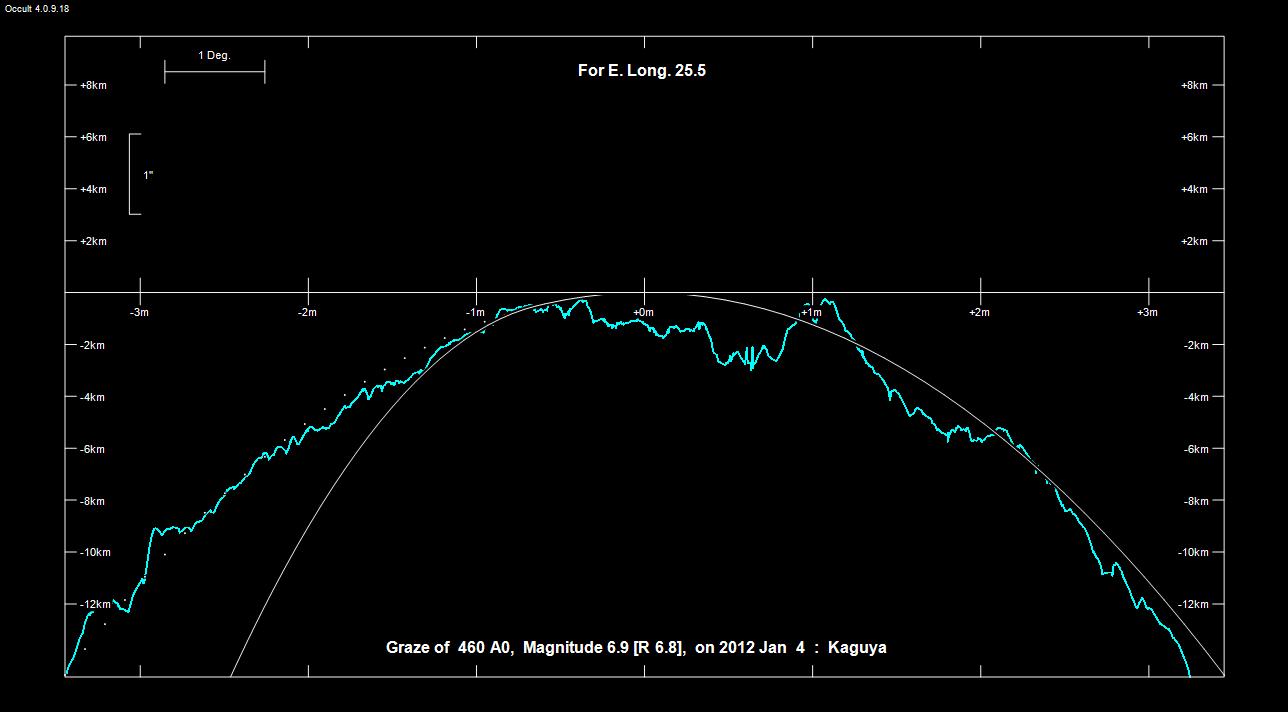This screenshot has height=712, width=1288.
Task: Click the cyan profile peak near +1m
Action: point(826,300)
